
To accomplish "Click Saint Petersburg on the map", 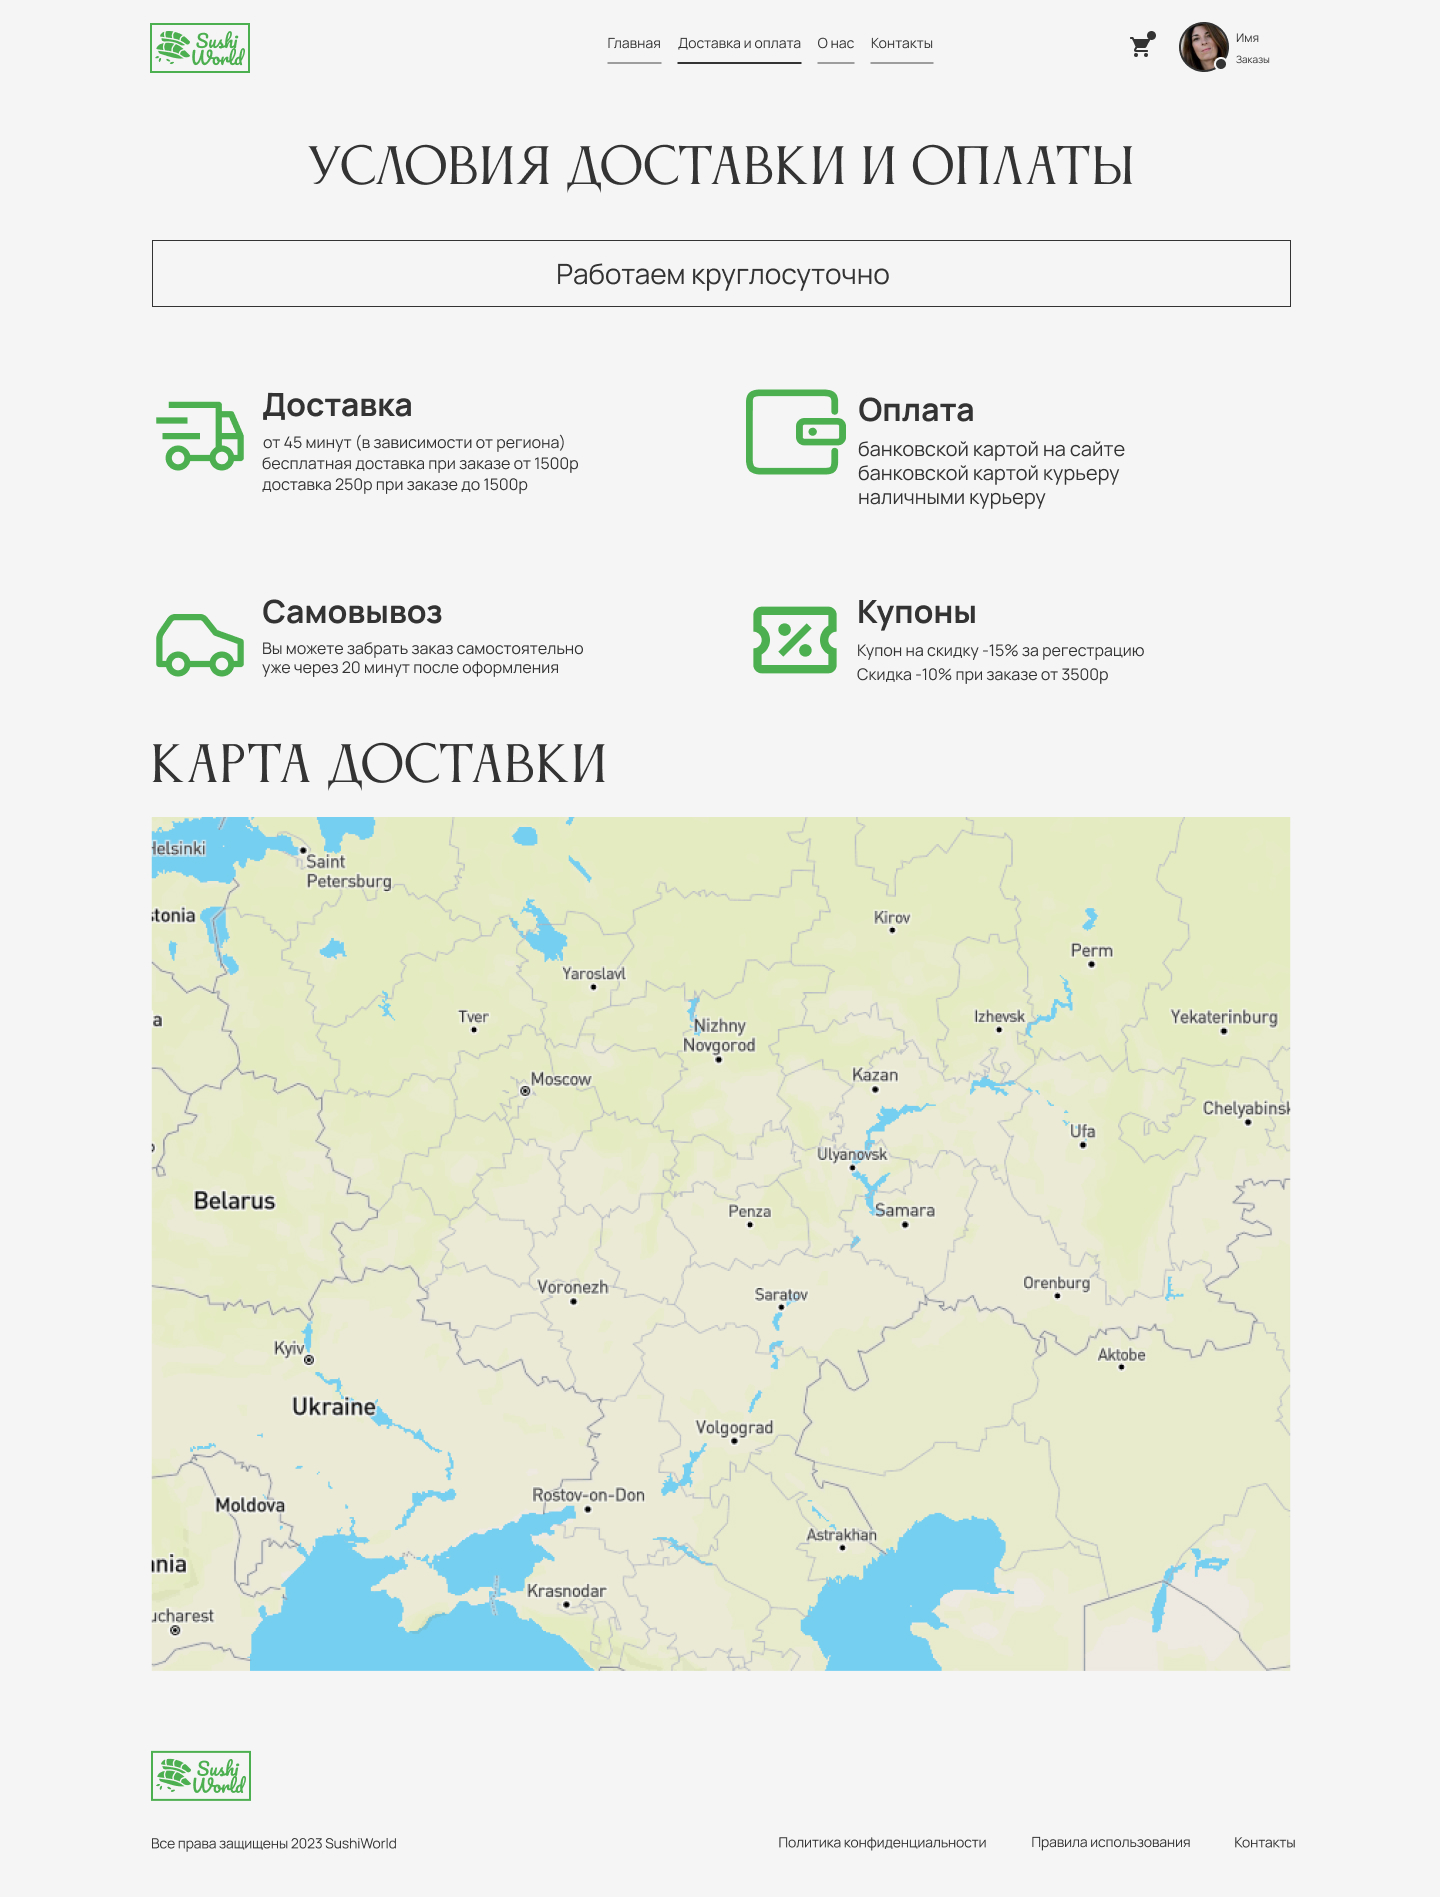I will coord(347,871).
